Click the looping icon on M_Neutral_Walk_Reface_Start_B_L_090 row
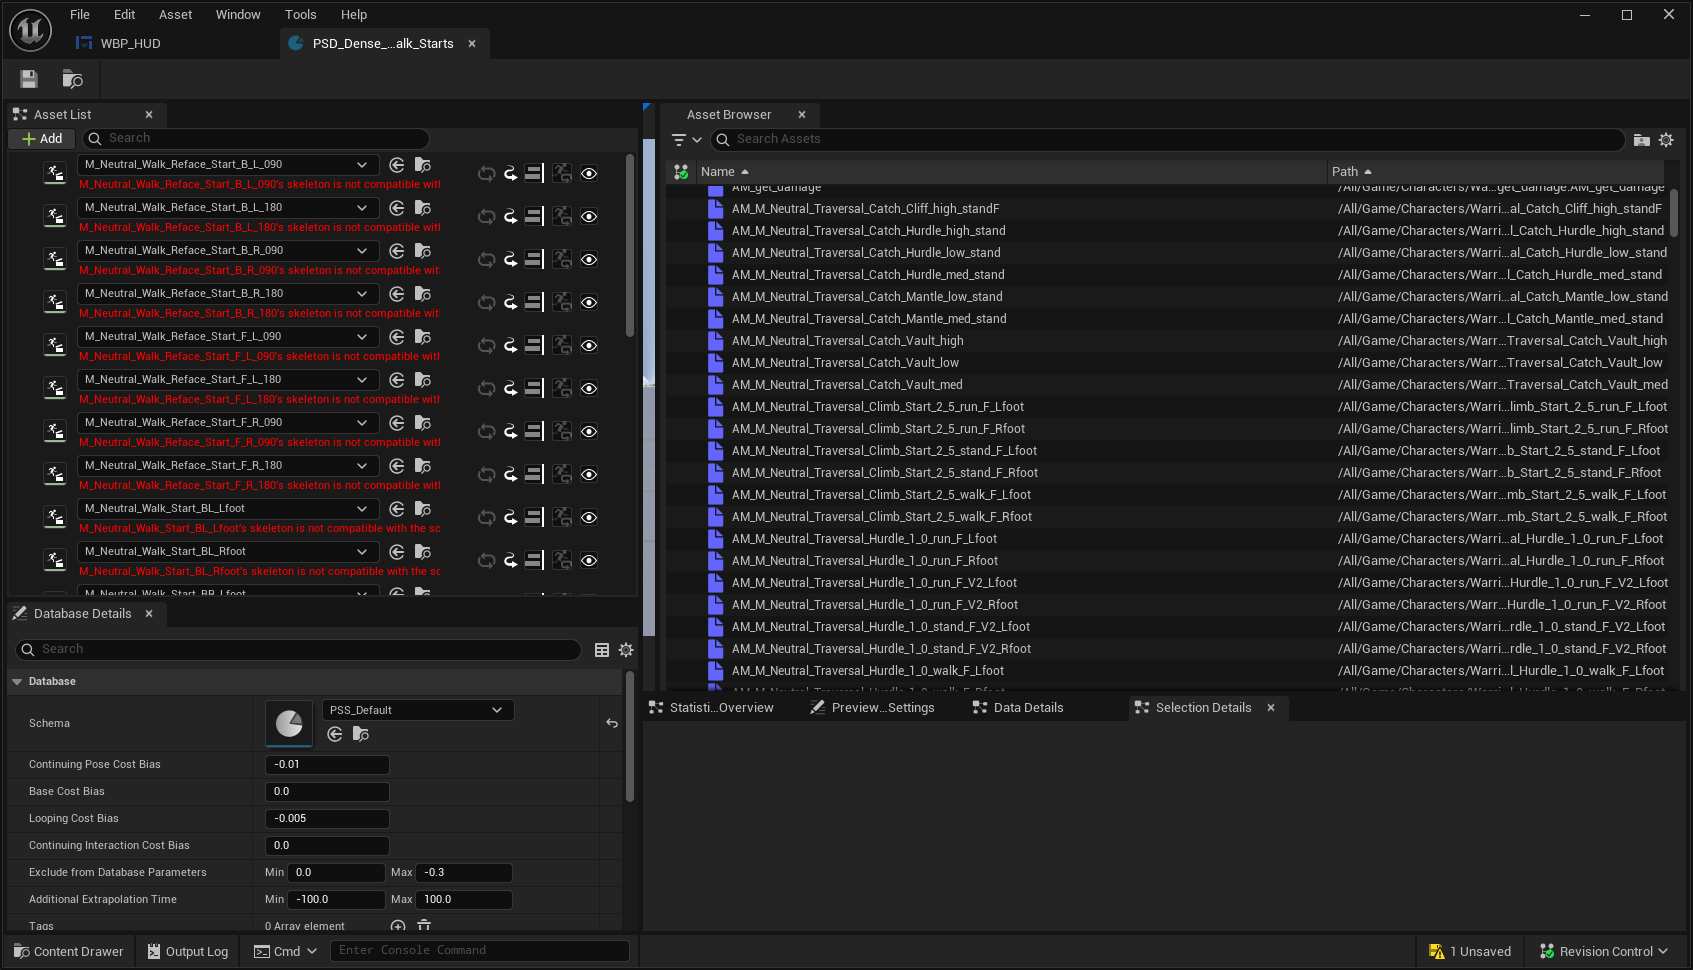 487,173
